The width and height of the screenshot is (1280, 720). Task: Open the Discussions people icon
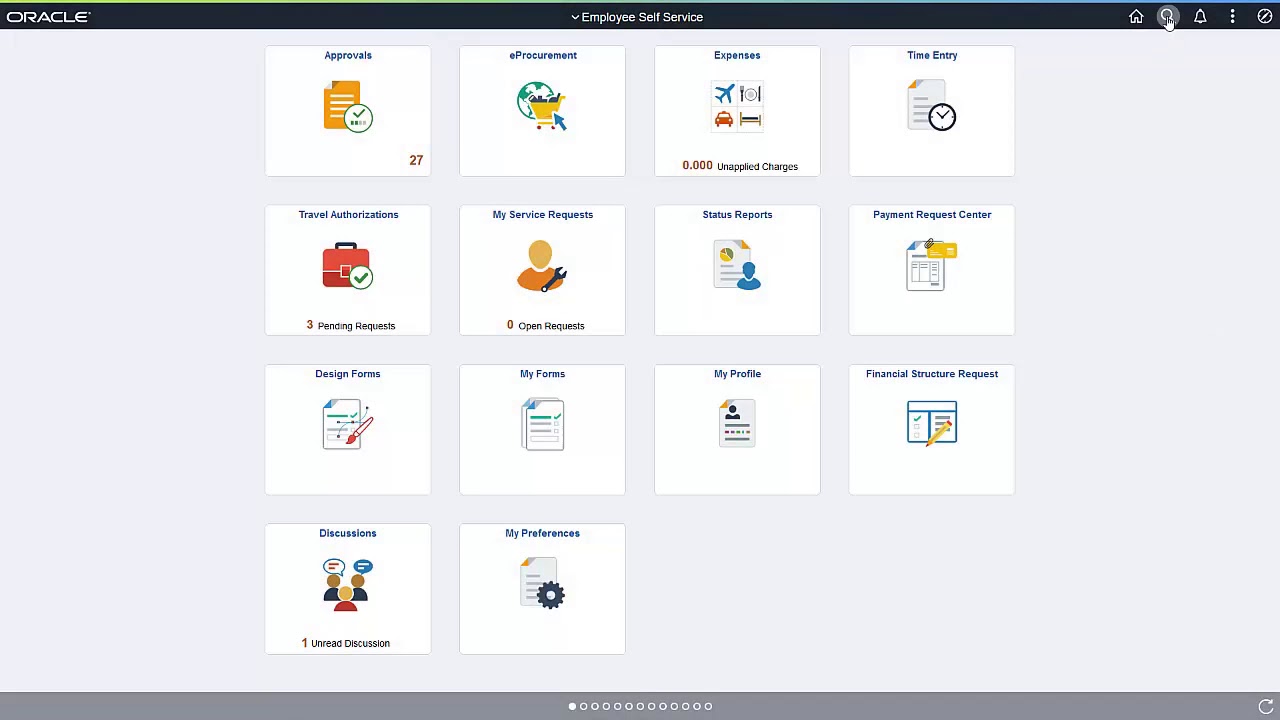coord(348,584)
